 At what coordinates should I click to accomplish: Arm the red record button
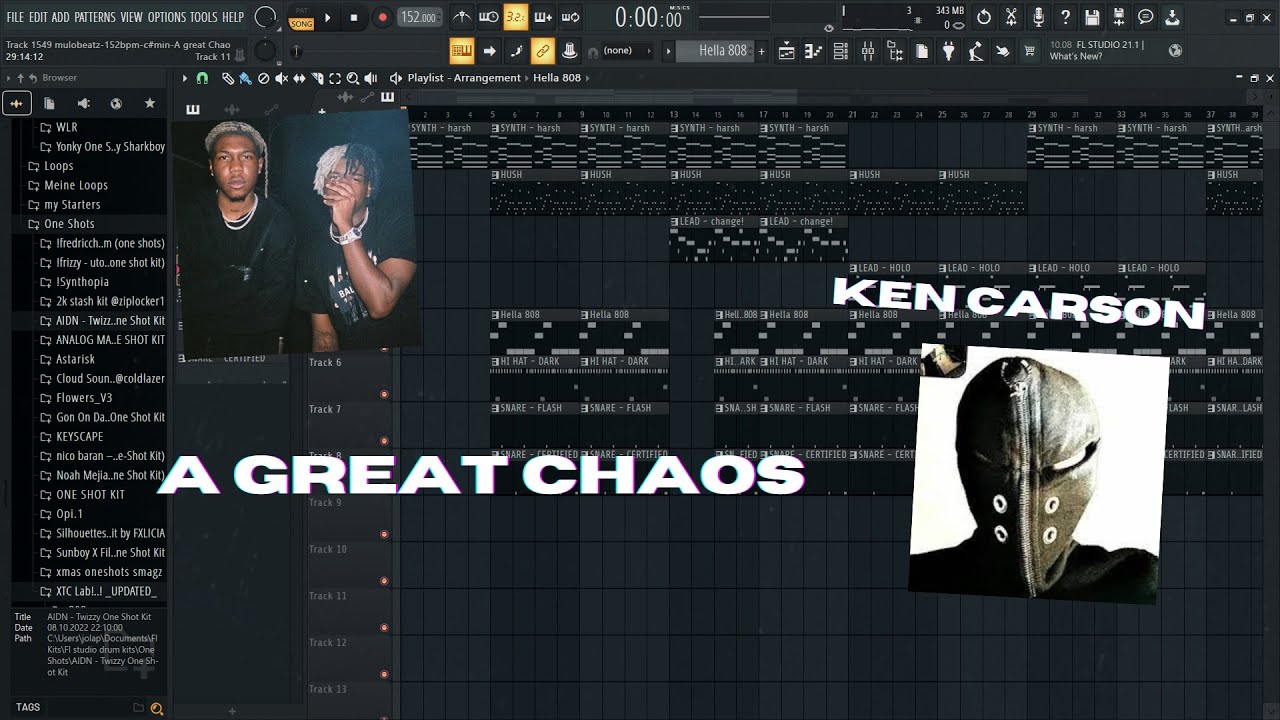click(382, 17)
